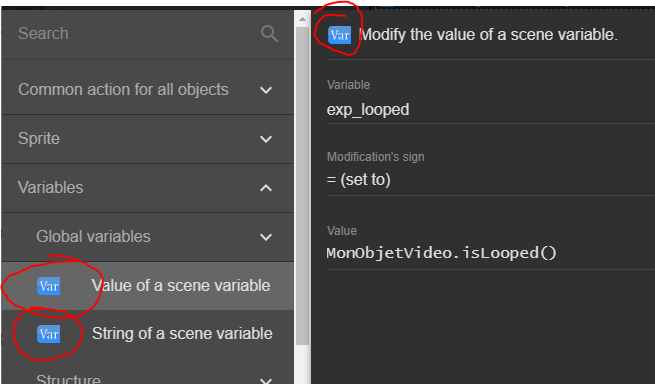Viewport: 655px width, 384px height.
Task: Click Var icon beside String of a scene variable
Action: point(48,334)
